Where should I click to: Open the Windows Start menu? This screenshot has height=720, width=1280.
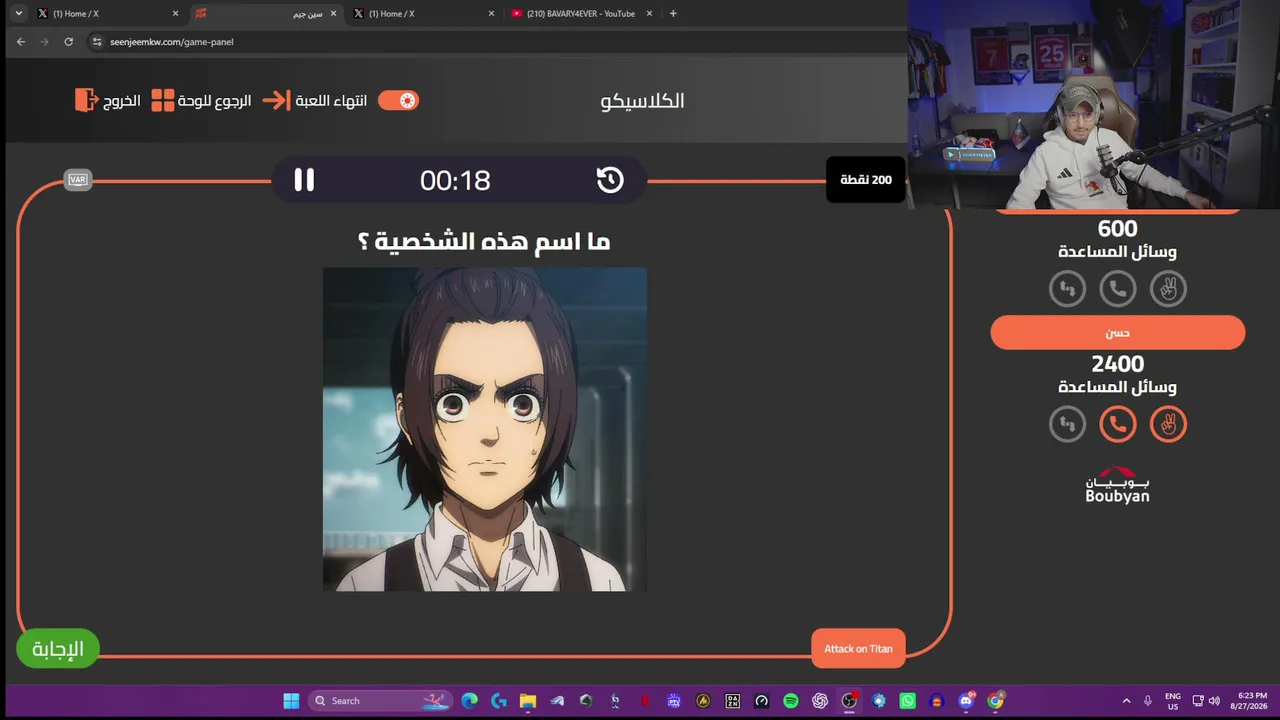coord(291,701)
